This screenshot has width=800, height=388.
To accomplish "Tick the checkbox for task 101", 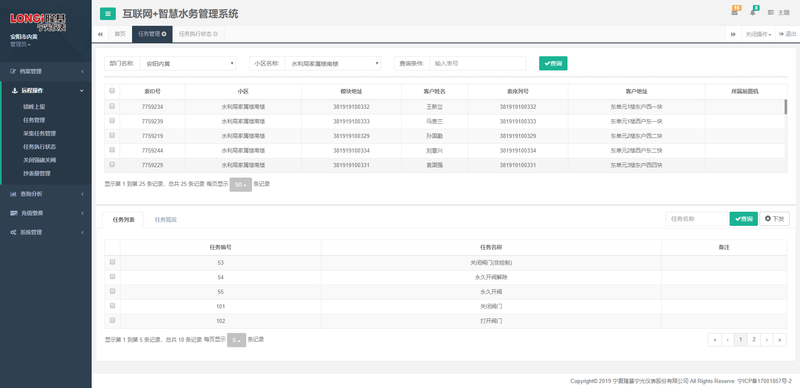I will click(112, 306).
